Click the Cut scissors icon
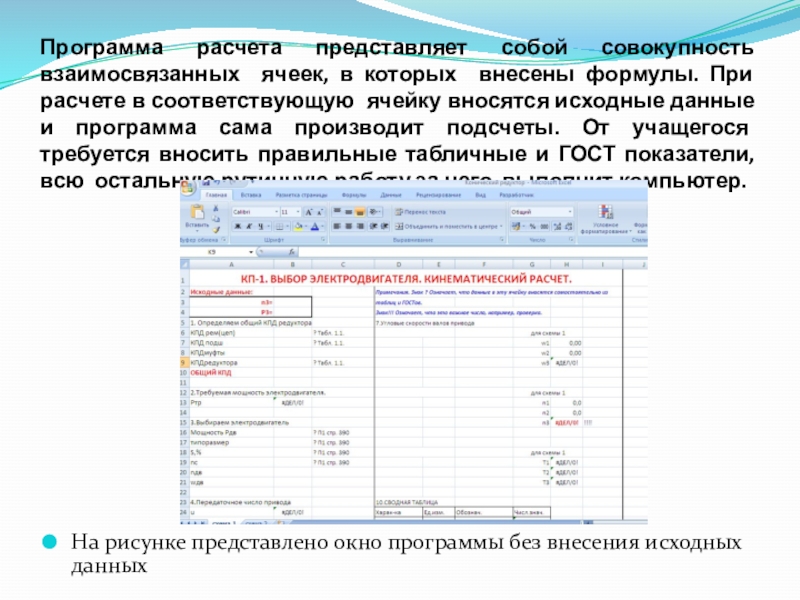Image resolution: width=800 pixels, height=600 pixels. coord(216,209)
